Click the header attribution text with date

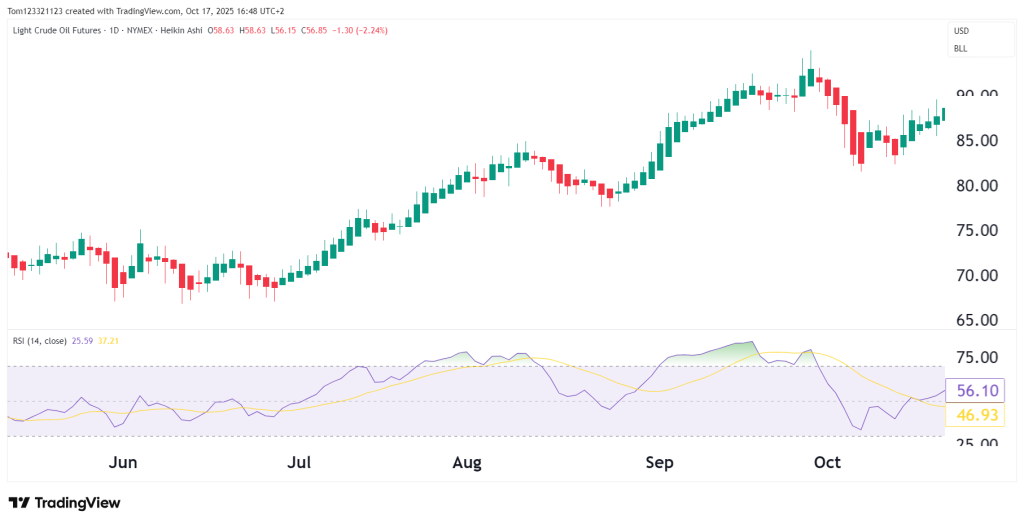click(x=146, y=11)
